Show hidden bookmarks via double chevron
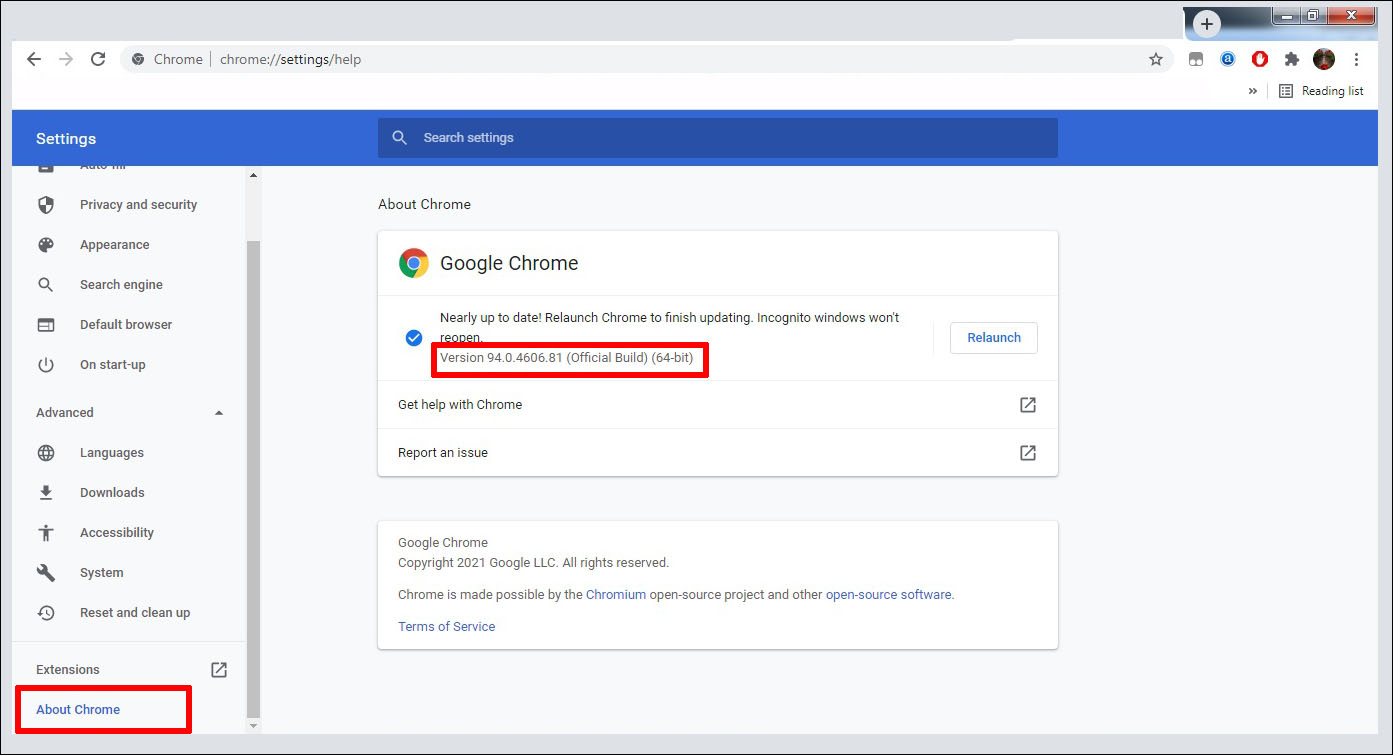 (x=1253, y=91)
